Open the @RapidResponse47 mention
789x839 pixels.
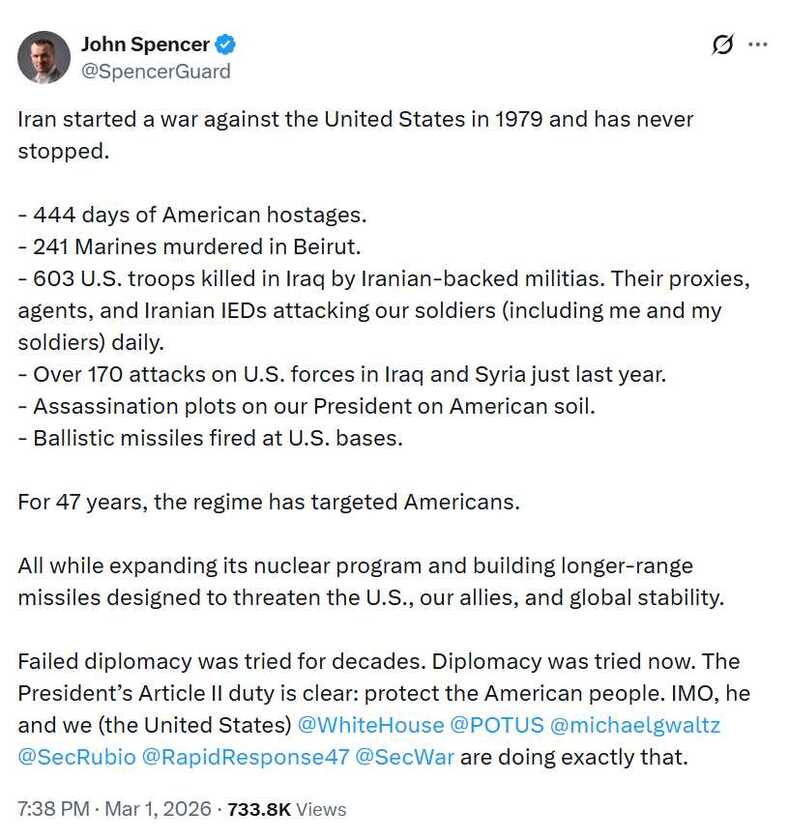point(248,756)
